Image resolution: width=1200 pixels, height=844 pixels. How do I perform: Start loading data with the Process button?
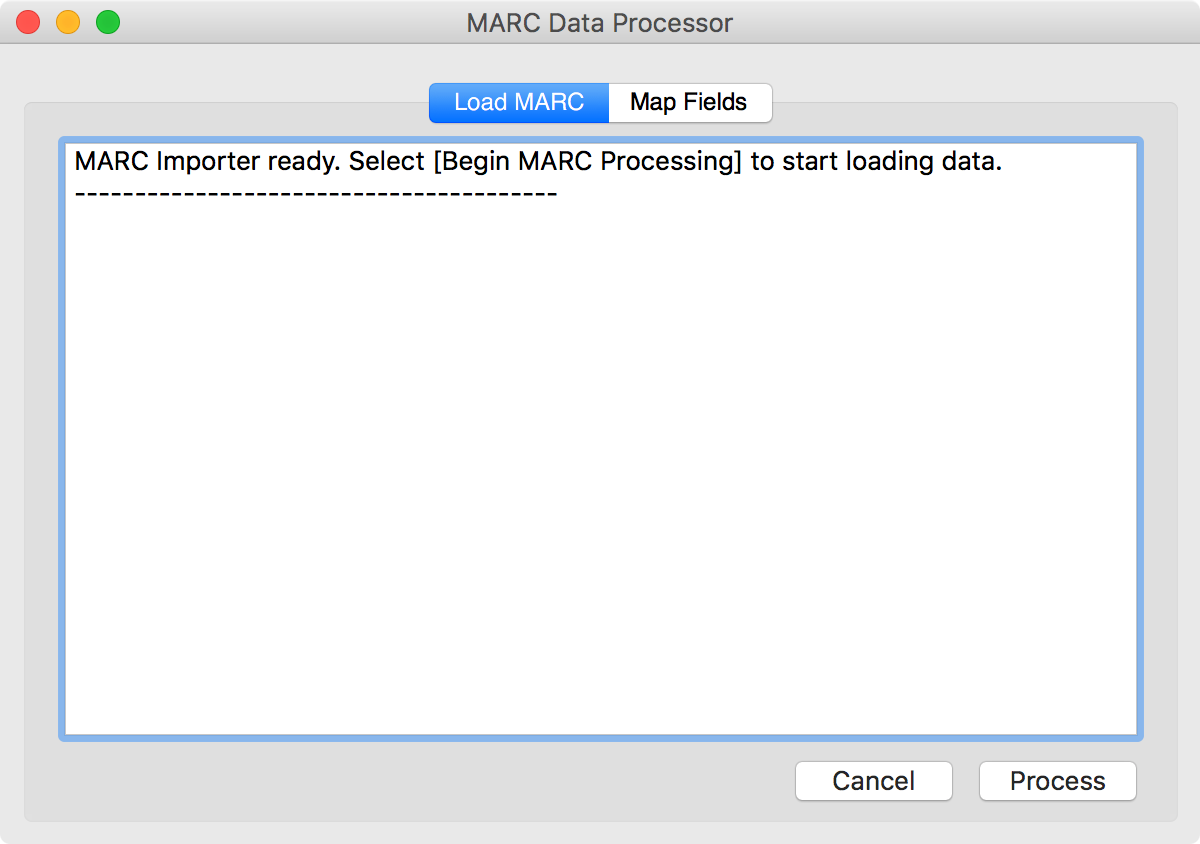pos(1057,781)
